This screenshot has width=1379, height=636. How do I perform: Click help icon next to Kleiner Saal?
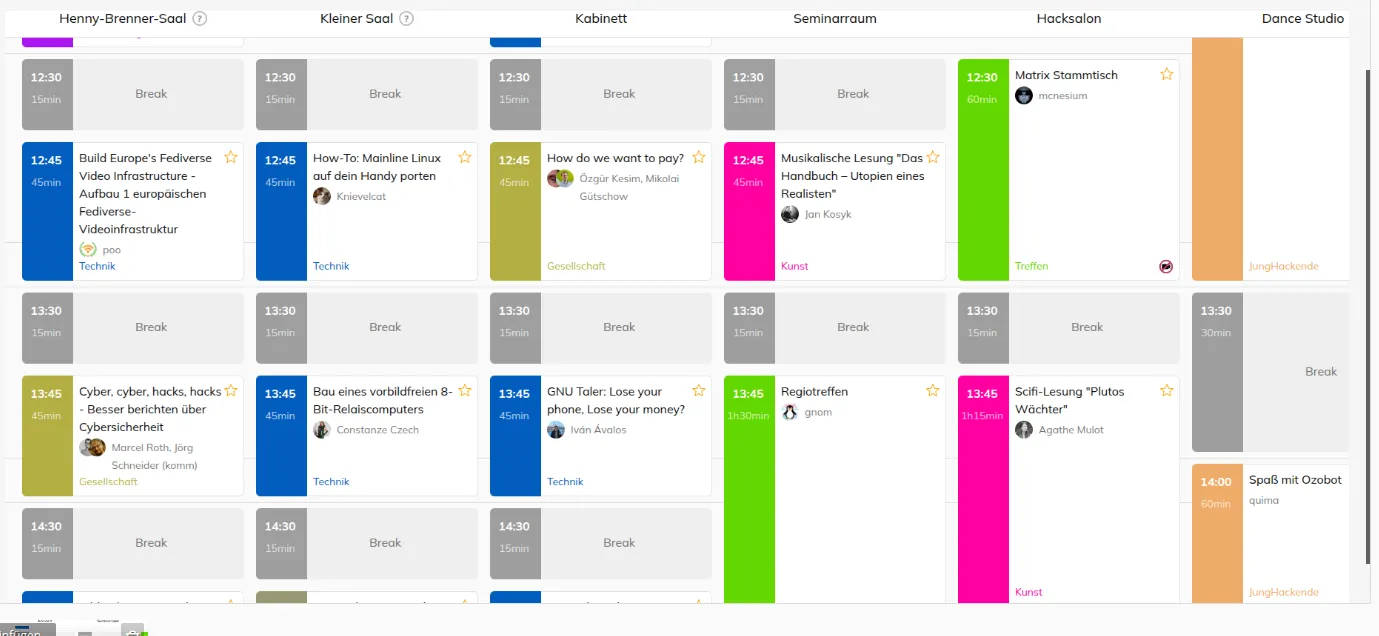[x=406, y=18]
